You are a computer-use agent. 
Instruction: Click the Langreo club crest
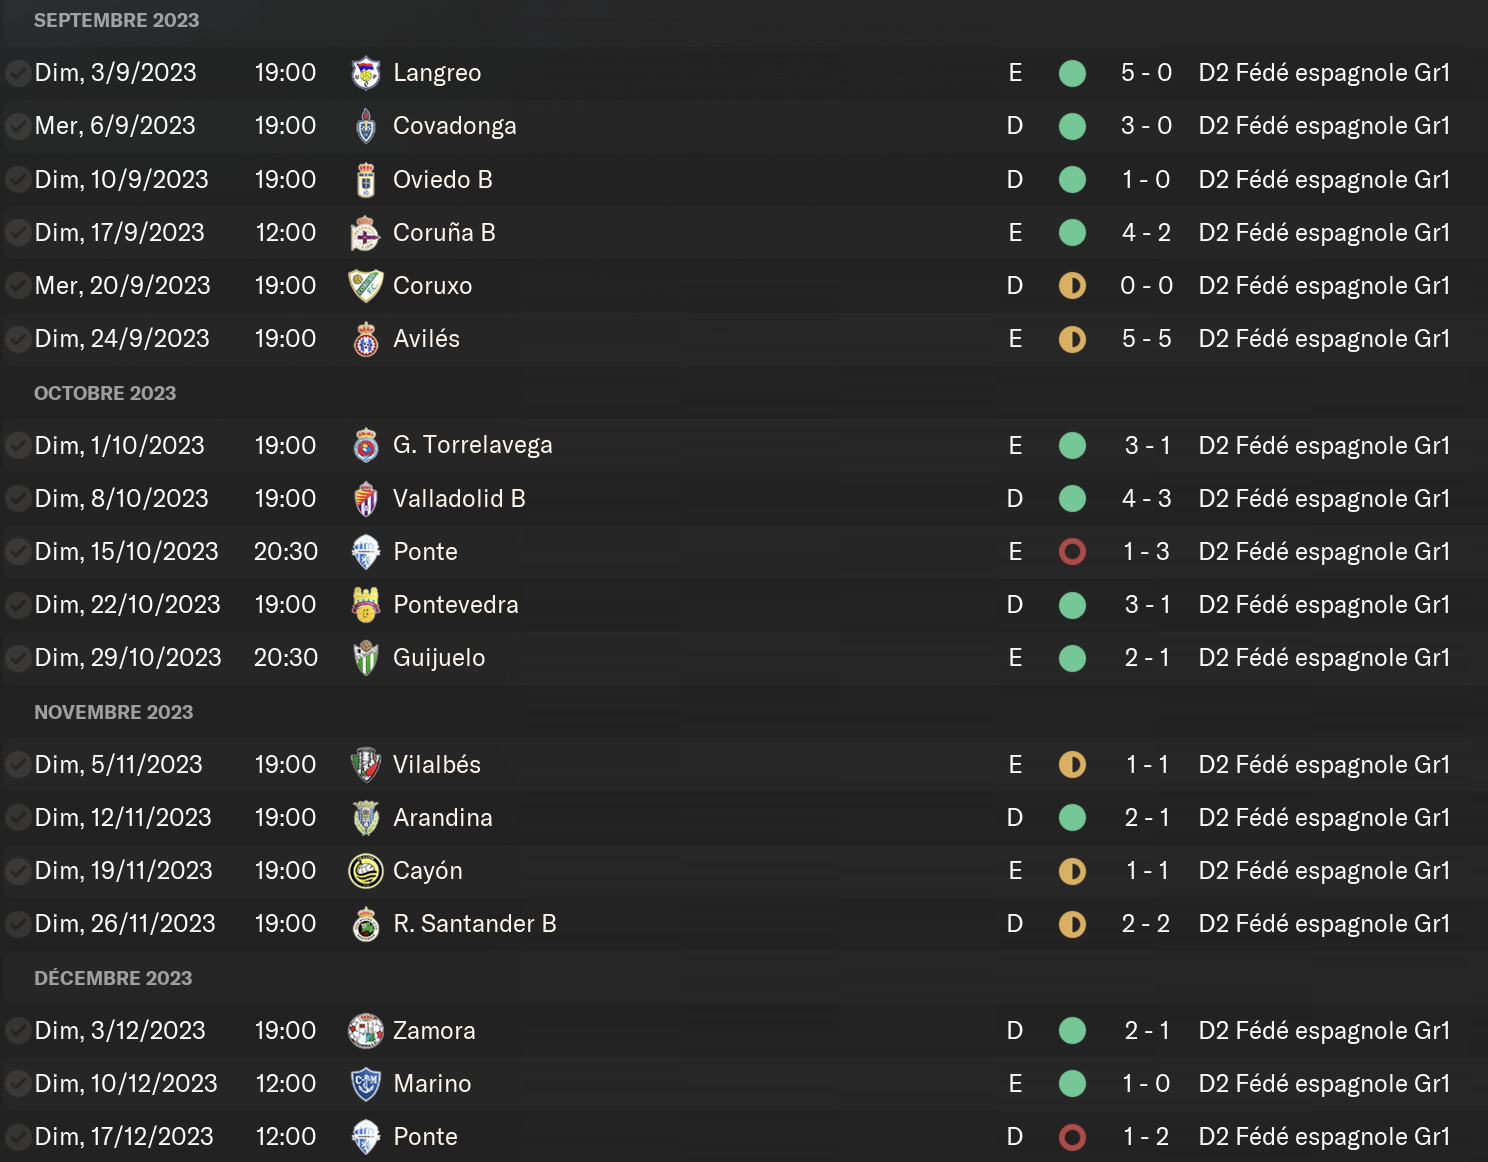click(366, 73)
